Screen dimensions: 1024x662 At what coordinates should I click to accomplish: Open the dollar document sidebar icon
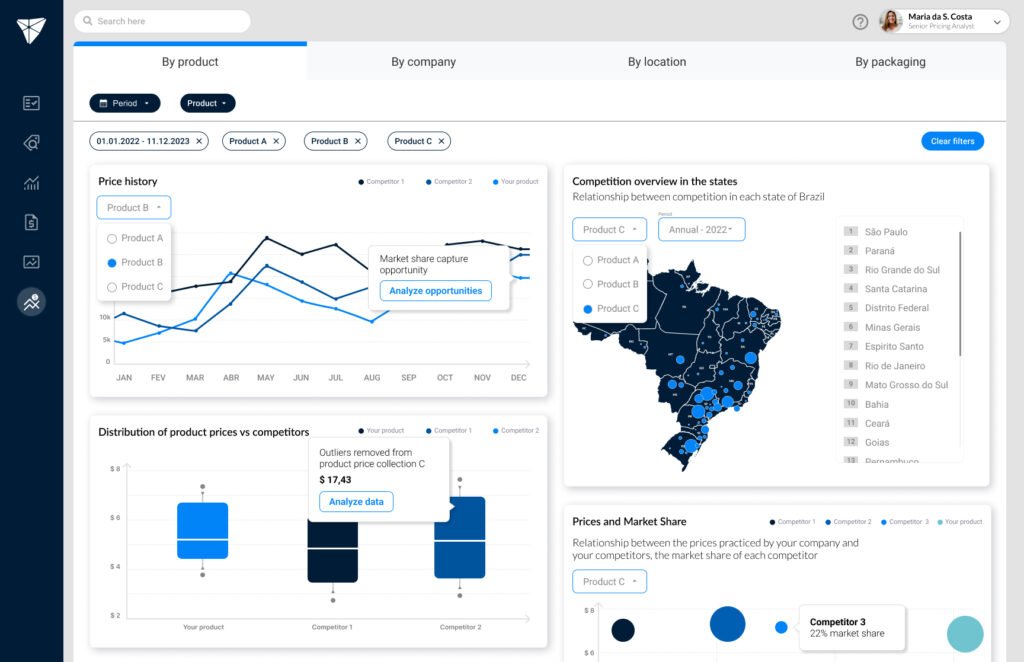[x=31, y=223]
